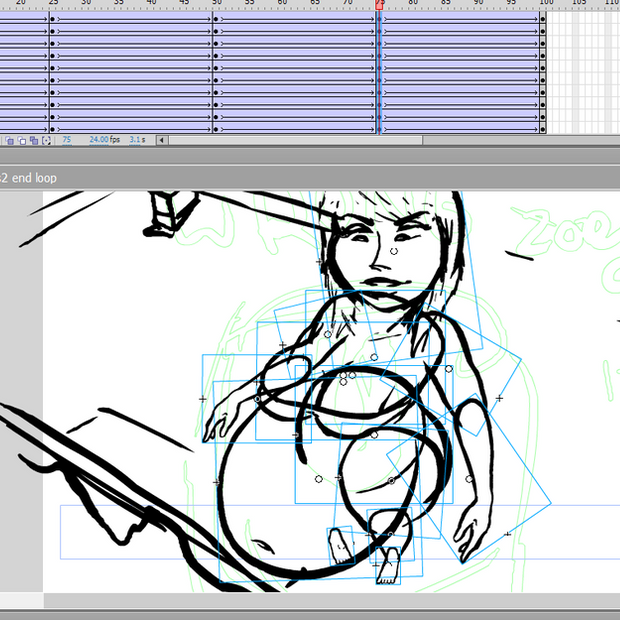Toggle the Onion Skin Outlines button
This screenshot has height=620, width=620.
pyautogui.click(x=22, y=140)
